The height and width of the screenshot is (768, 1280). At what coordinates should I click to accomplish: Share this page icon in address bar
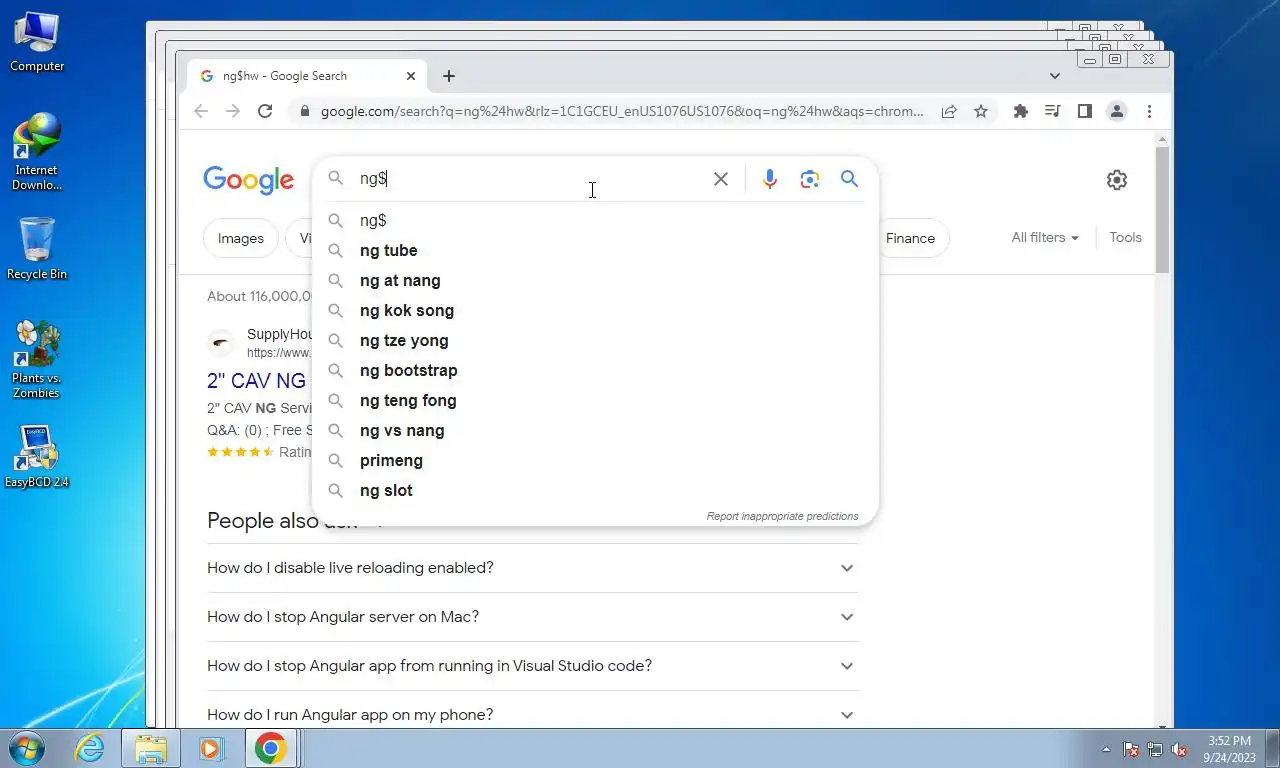[949, 111]
